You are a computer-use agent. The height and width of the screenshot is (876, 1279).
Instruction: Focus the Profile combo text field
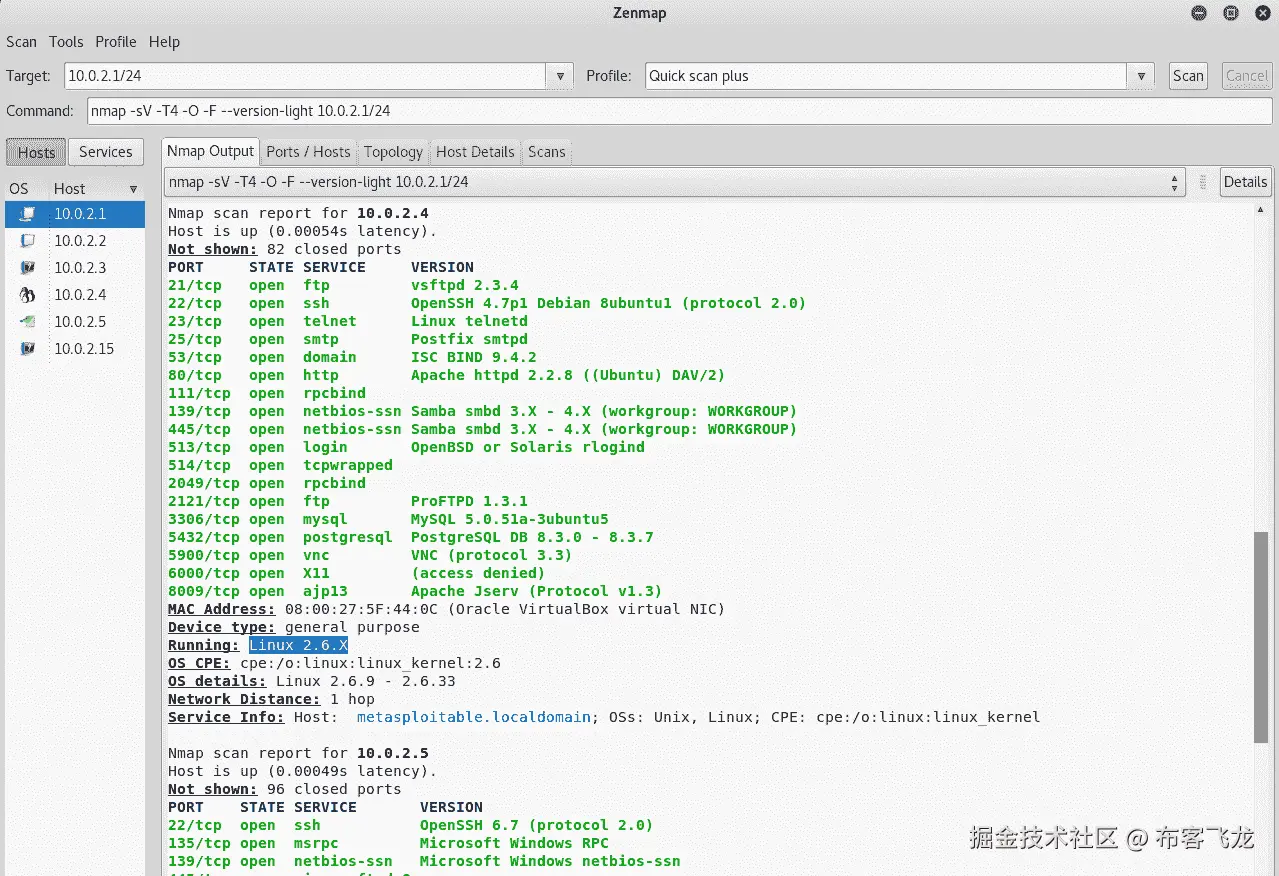[886, 76]
